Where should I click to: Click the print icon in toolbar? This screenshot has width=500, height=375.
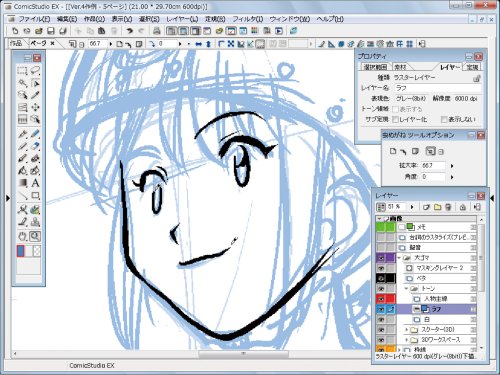coord(156,31)
